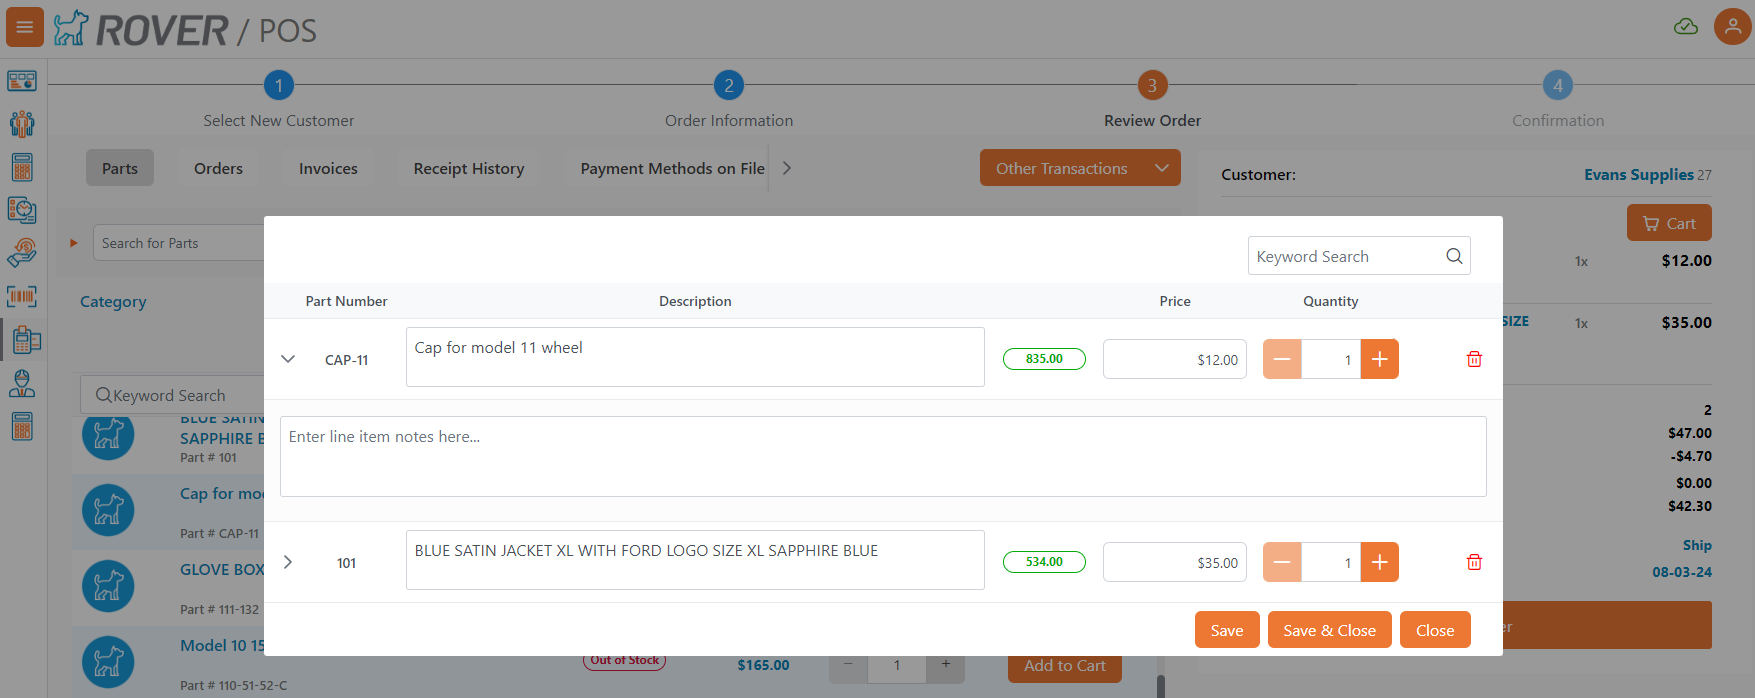Close the line item dialog
The width and height of the screenshot is (1755, 698).
(x=1434, y=630)
